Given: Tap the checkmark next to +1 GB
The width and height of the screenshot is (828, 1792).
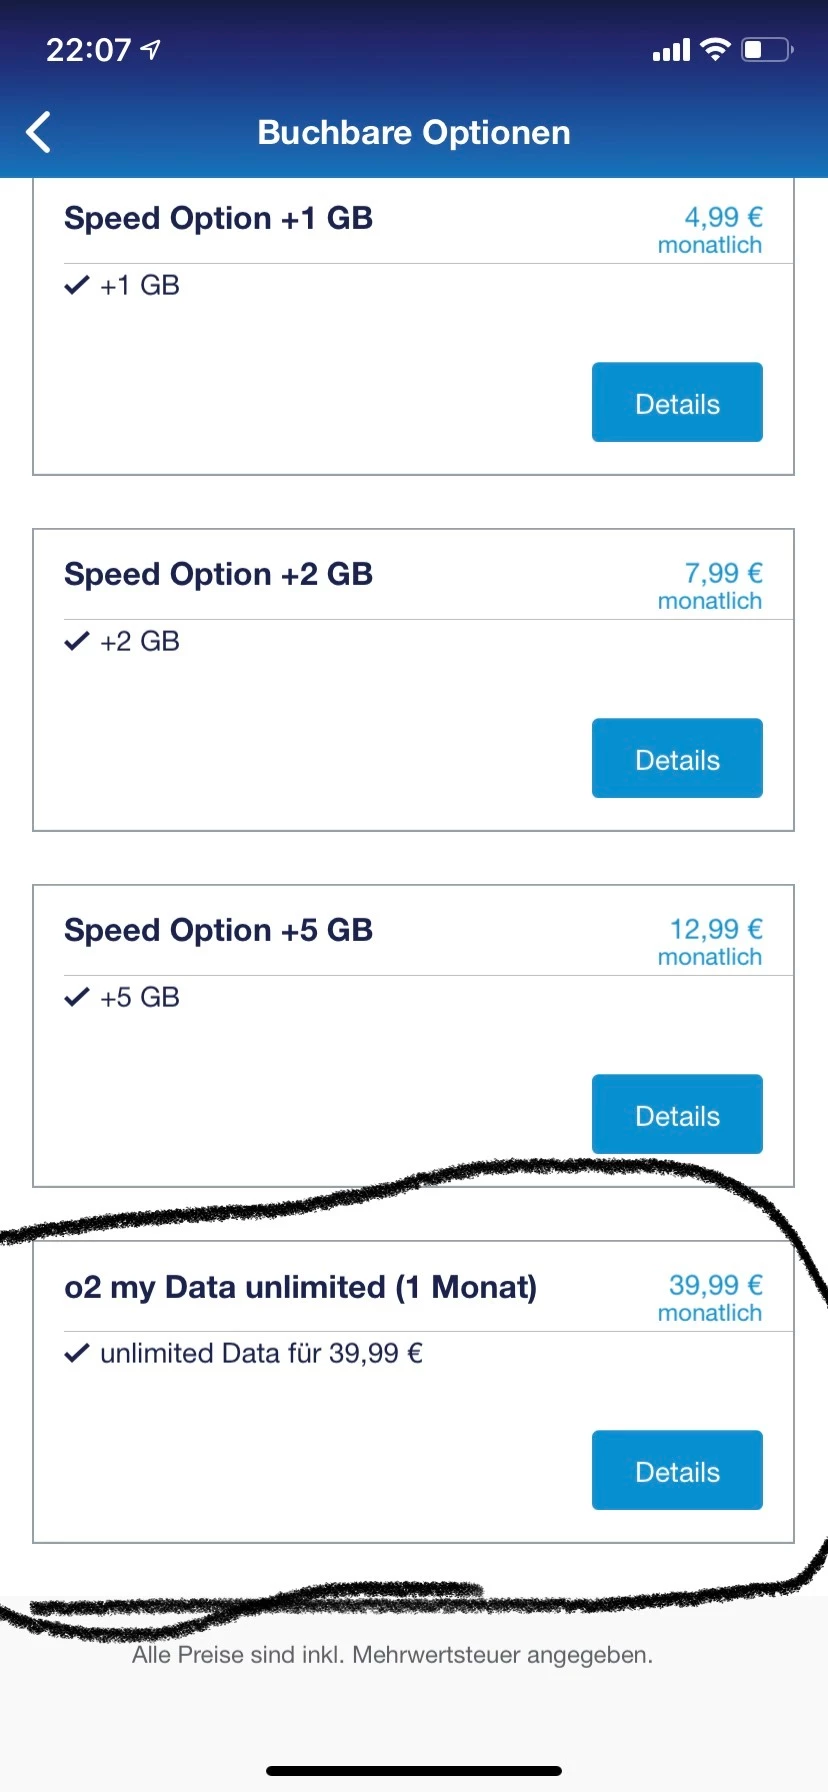Looking at the screenshot, I should tap(76, 286).
